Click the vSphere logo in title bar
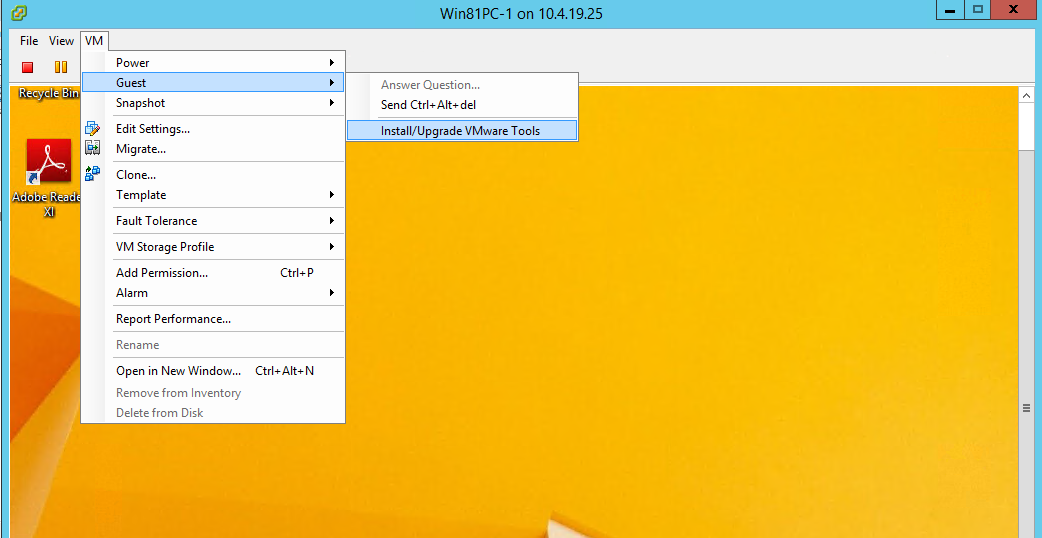 pyautogui.click(x=20, y=13)
